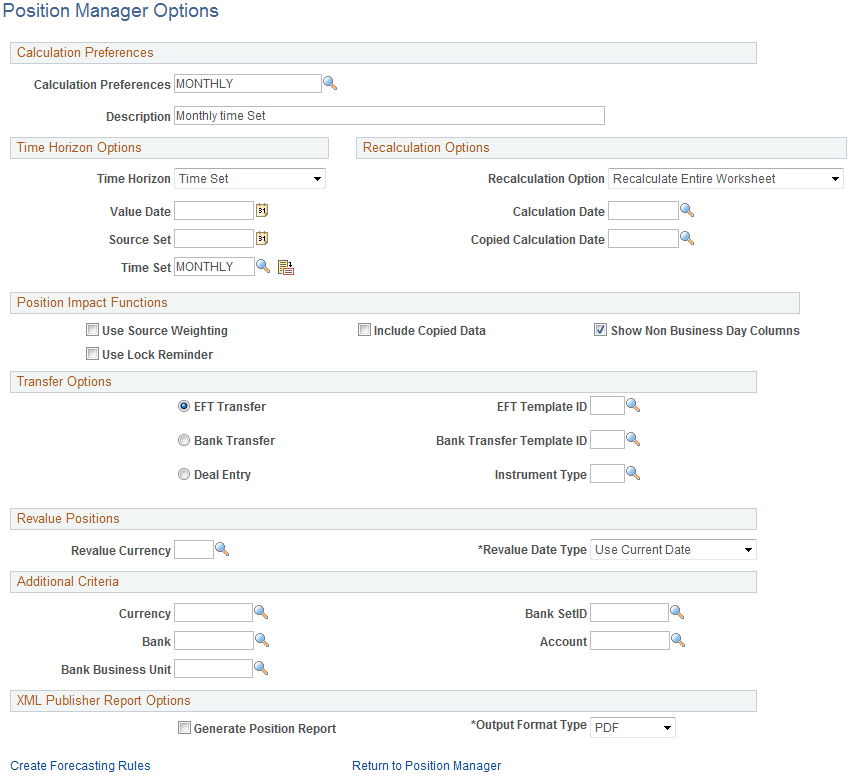This screenshot has width=852, height=777.
Task: Open the Calculation Preferences lookup prompt
Action: pos(330,83)
